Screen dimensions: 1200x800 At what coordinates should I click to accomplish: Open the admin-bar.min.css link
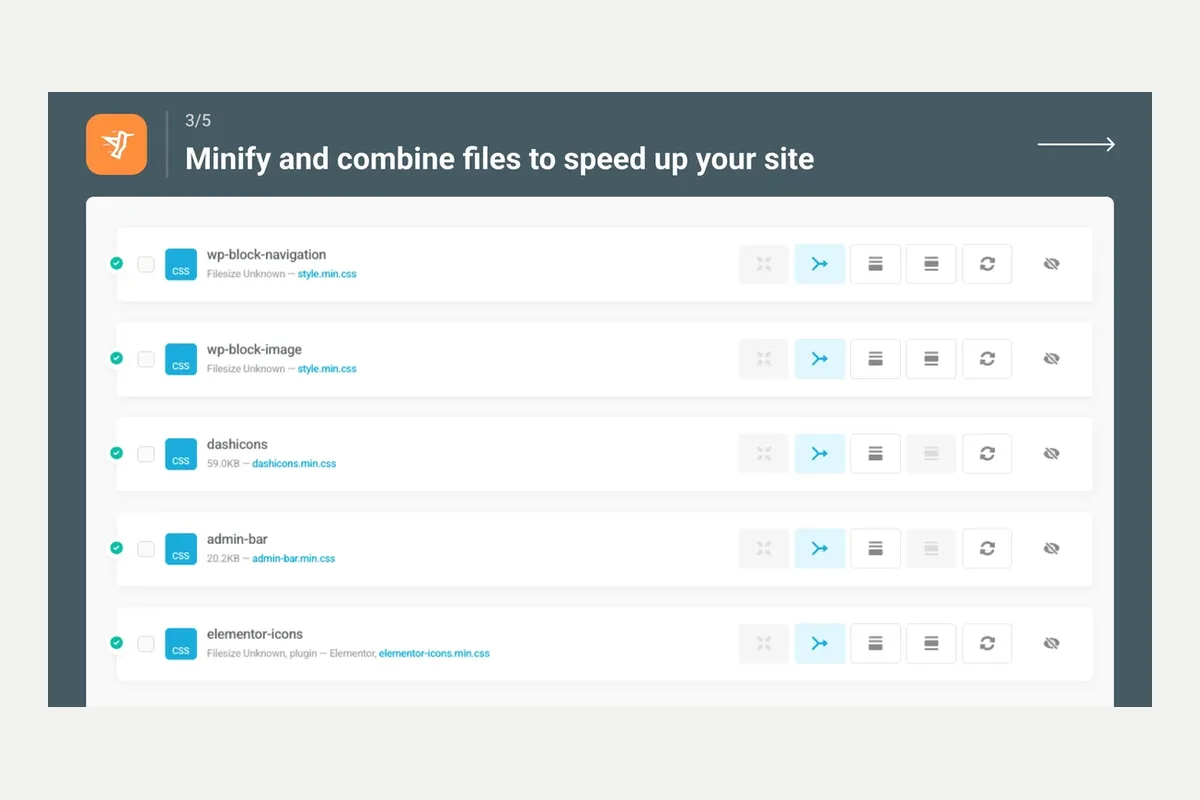click(x=294, y=559)
